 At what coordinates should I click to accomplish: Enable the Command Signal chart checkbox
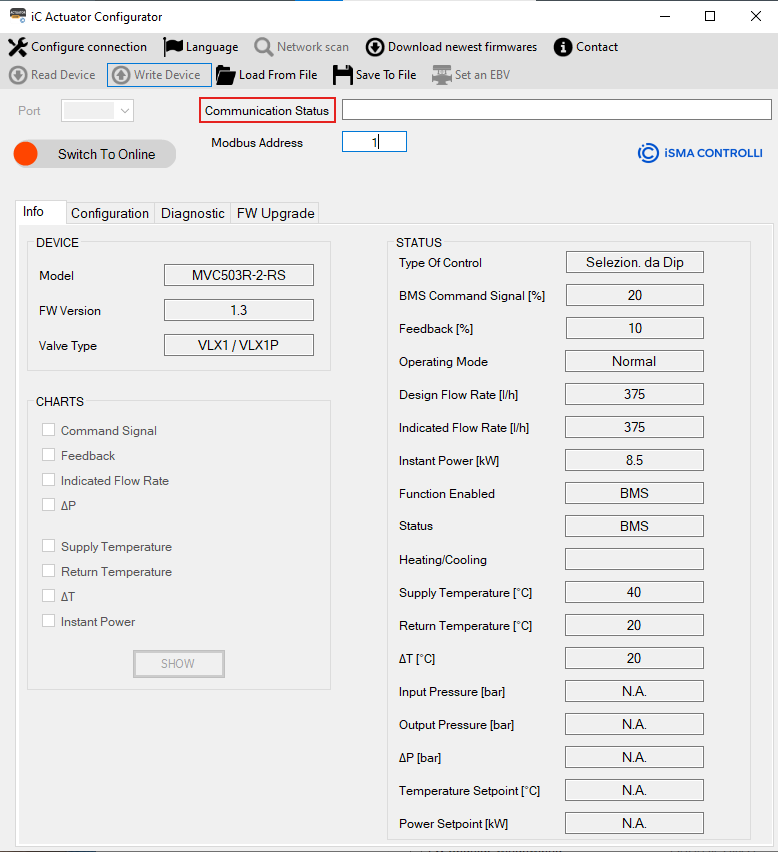48,430
